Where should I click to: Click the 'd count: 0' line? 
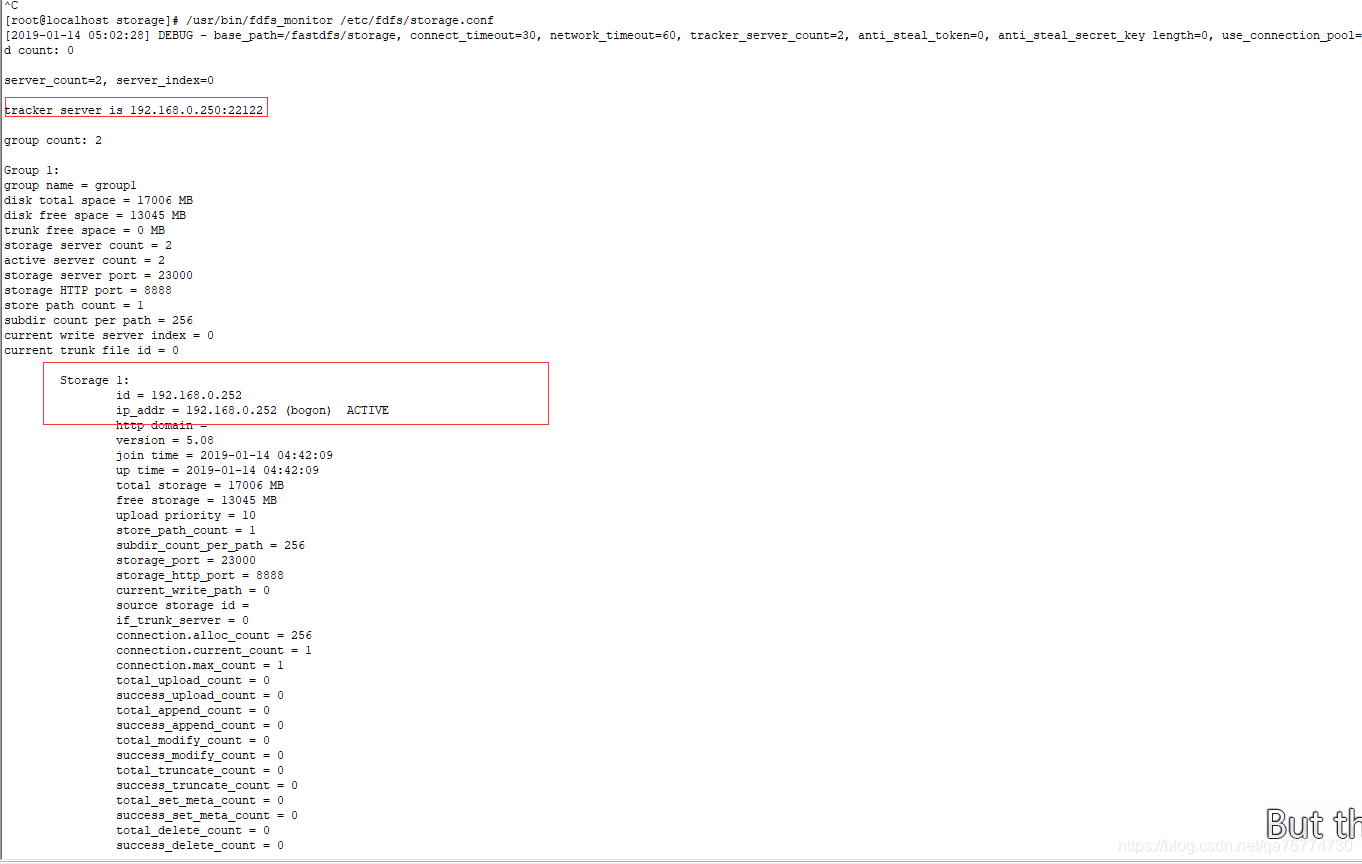click(39, 50)
